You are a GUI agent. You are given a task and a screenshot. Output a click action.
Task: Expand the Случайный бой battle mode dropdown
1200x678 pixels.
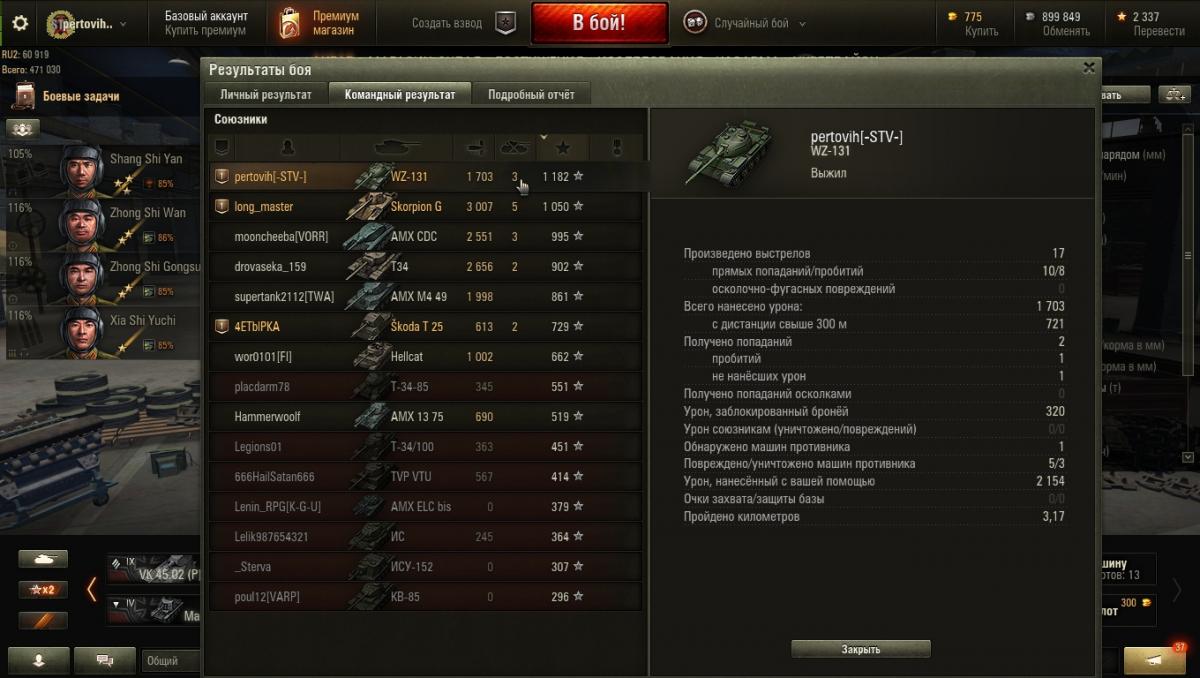[x=745, y=23]
